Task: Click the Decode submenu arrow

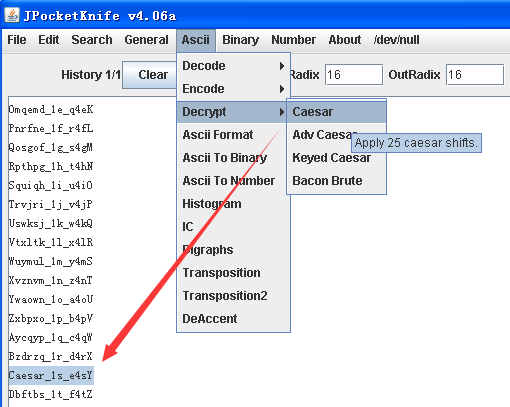Action: [282, 66]
